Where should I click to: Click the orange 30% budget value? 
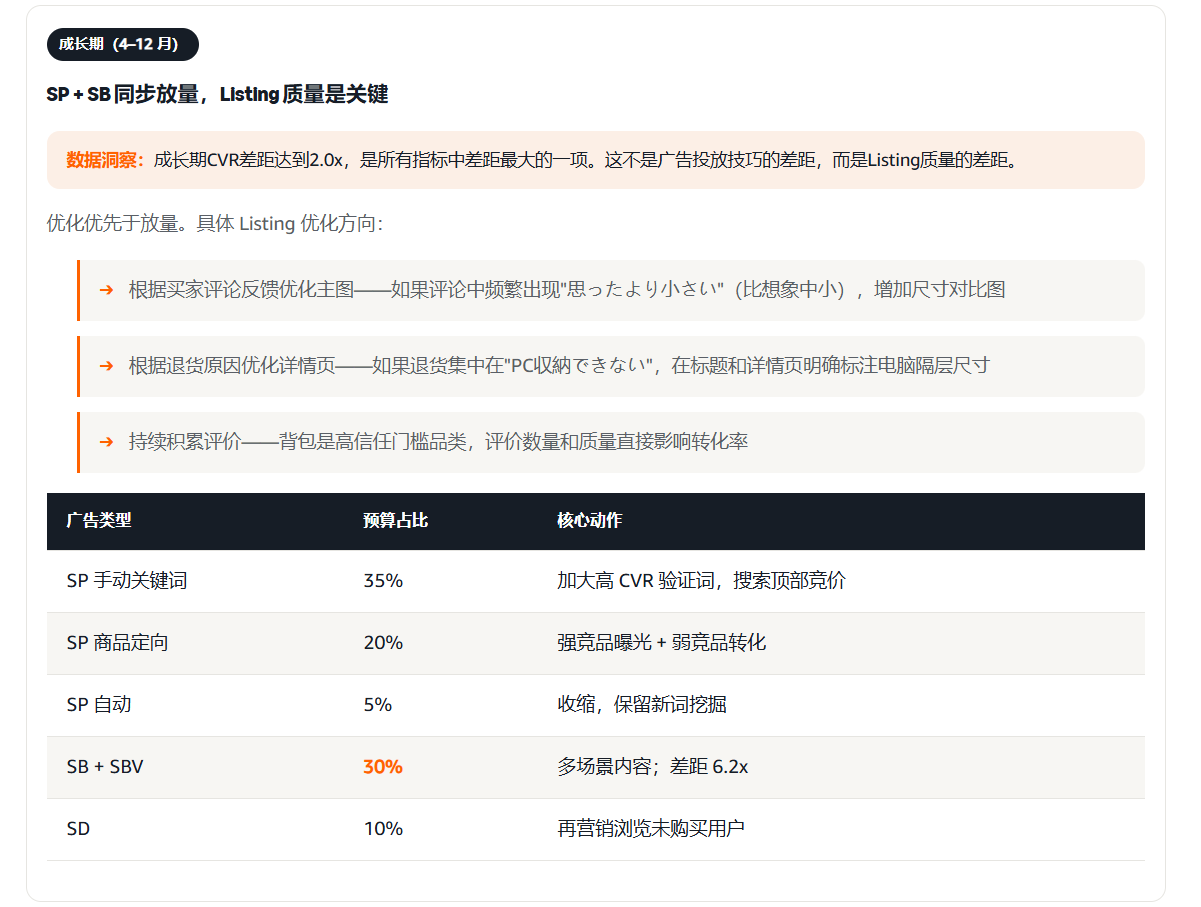click(383, 767)
